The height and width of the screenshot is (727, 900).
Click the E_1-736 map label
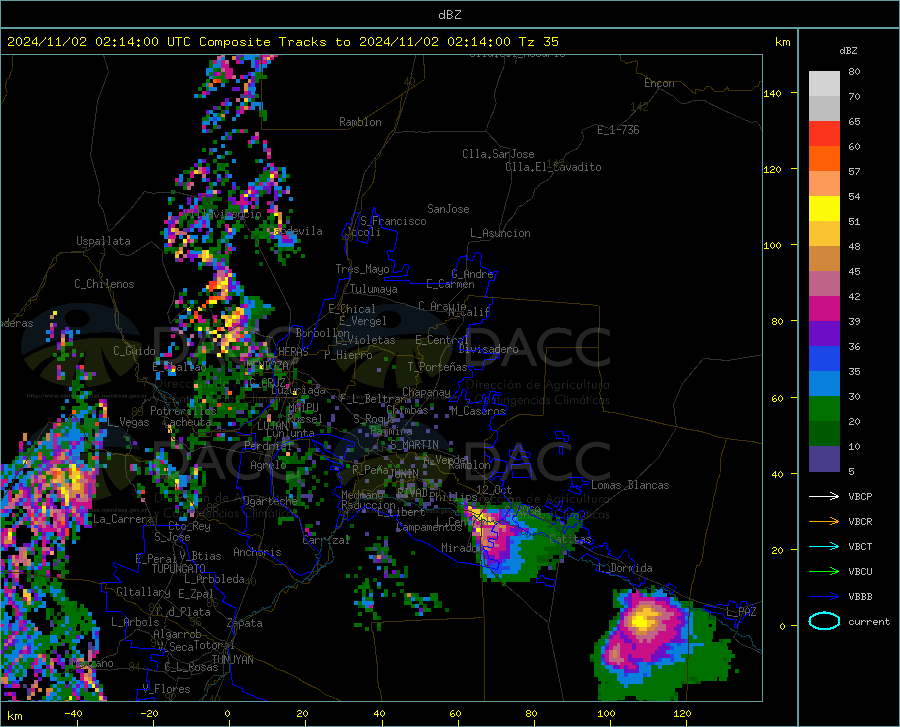[618, 130]
